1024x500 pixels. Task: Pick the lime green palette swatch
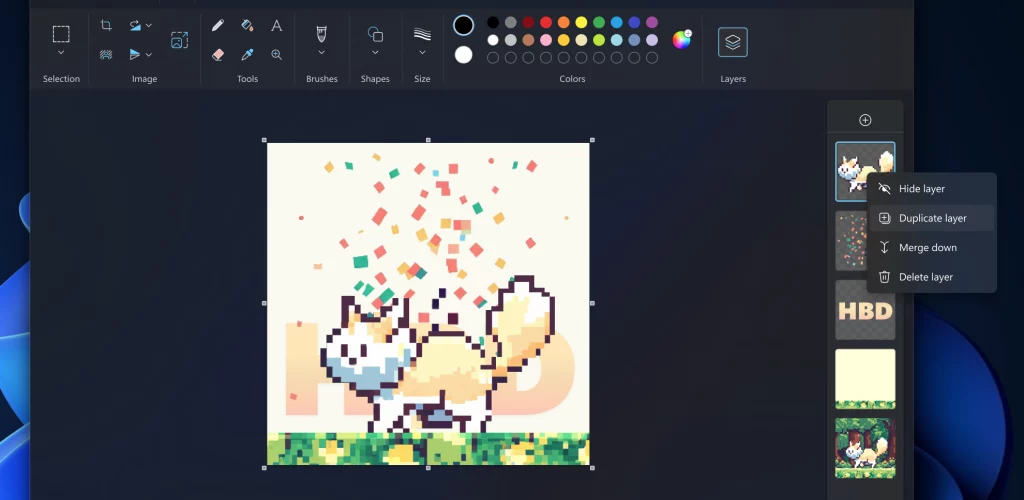599,40
